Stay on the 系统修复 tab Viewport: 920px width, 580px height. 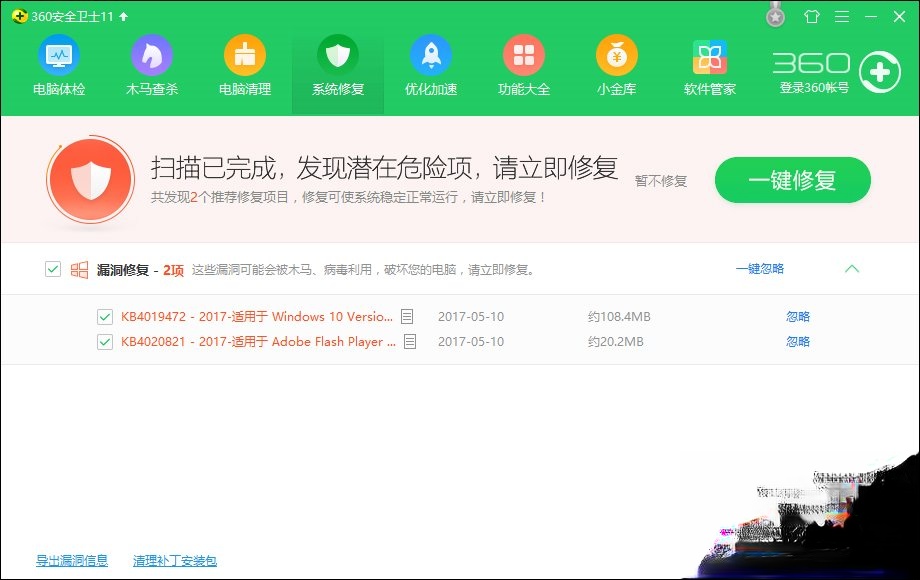(x=337, y=67)
